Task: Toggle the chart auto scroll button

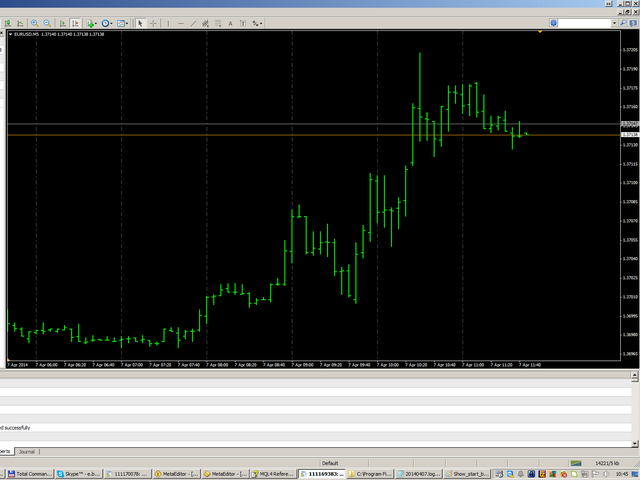Action: pyautogui.click(x=62, y=23)
